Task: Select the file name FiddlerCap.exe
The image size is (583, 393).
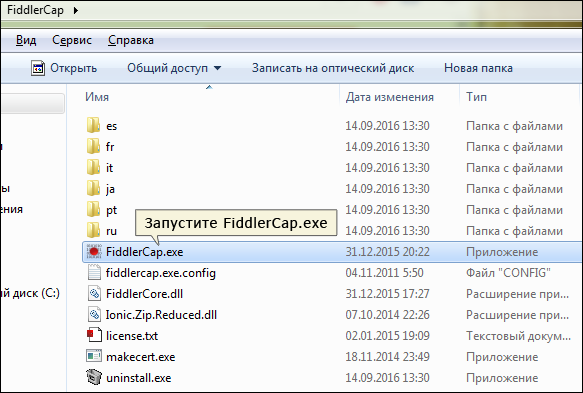Action: coord(145,252)
